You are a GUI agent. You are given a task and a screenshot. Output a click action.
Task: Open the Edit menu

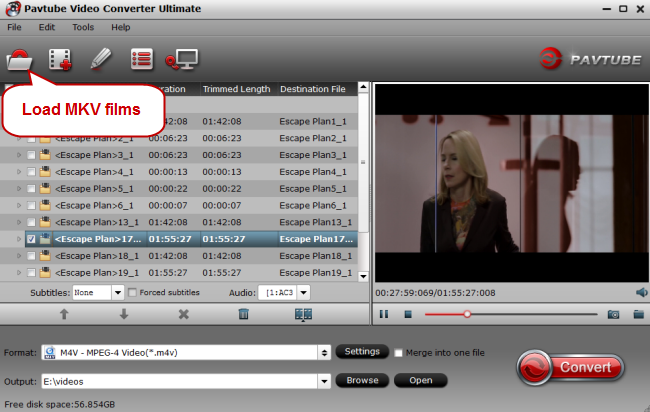pos(47,27)
